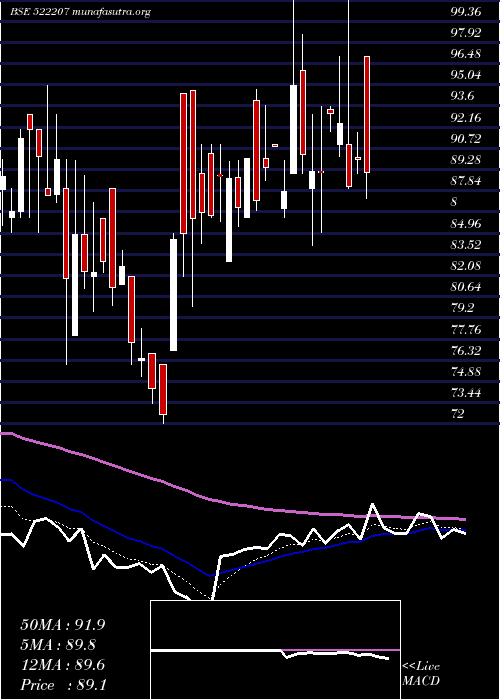Click the last tall red candlestick on the right
The image size is (500, 700).
pyautogui.click(x=367, y=114)
